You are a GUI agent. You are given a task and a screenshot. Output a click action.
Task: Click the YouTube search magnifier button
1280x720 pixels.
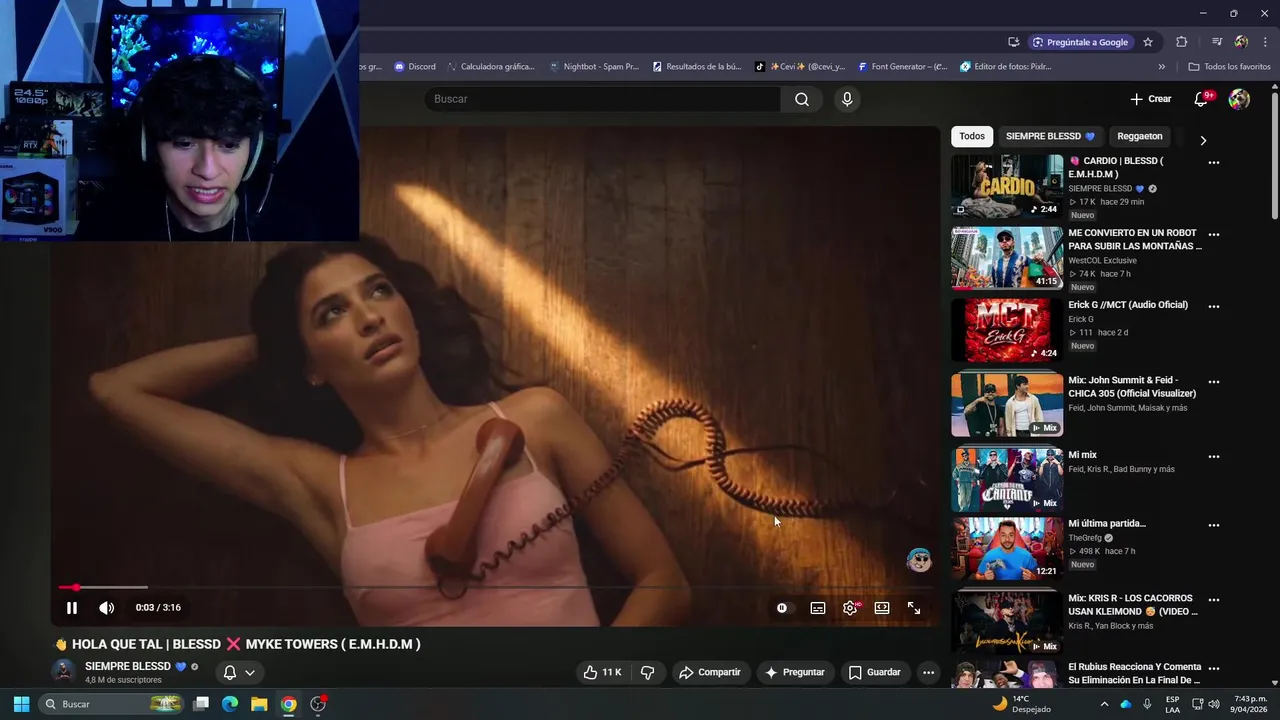(x=802, y=99)
